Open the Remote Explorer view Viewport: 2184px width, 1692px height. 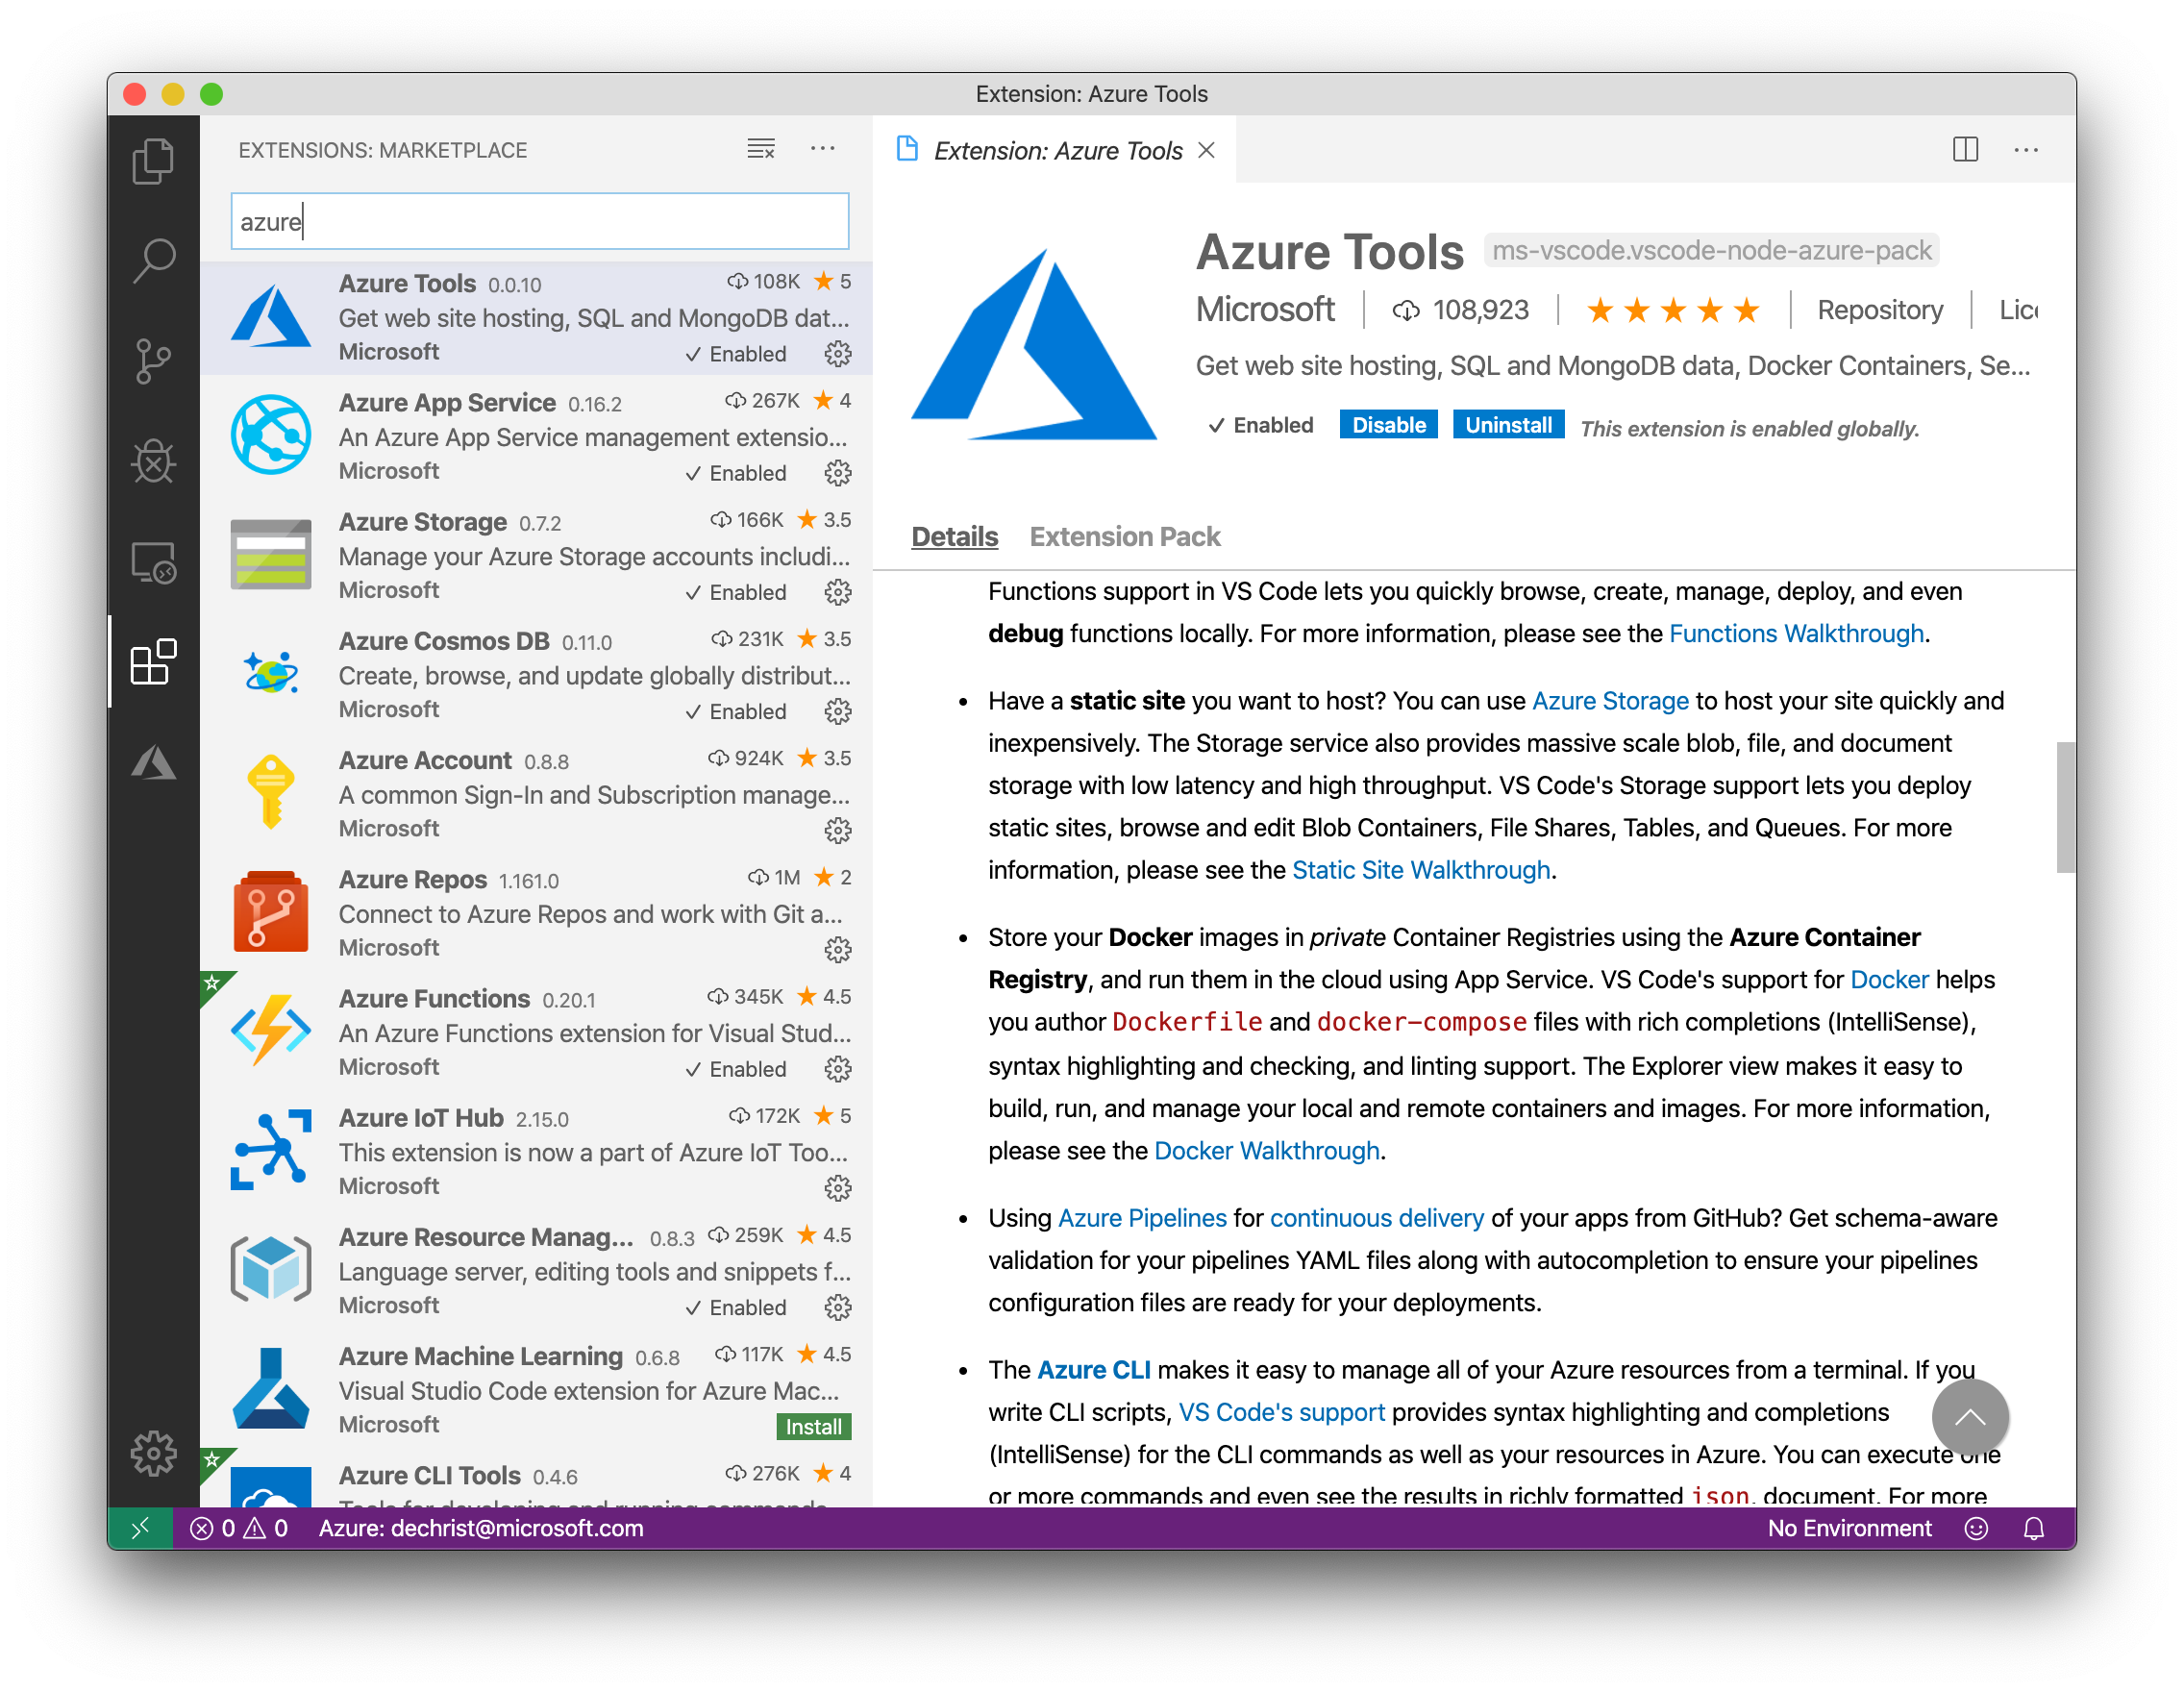tap(153, 563)
